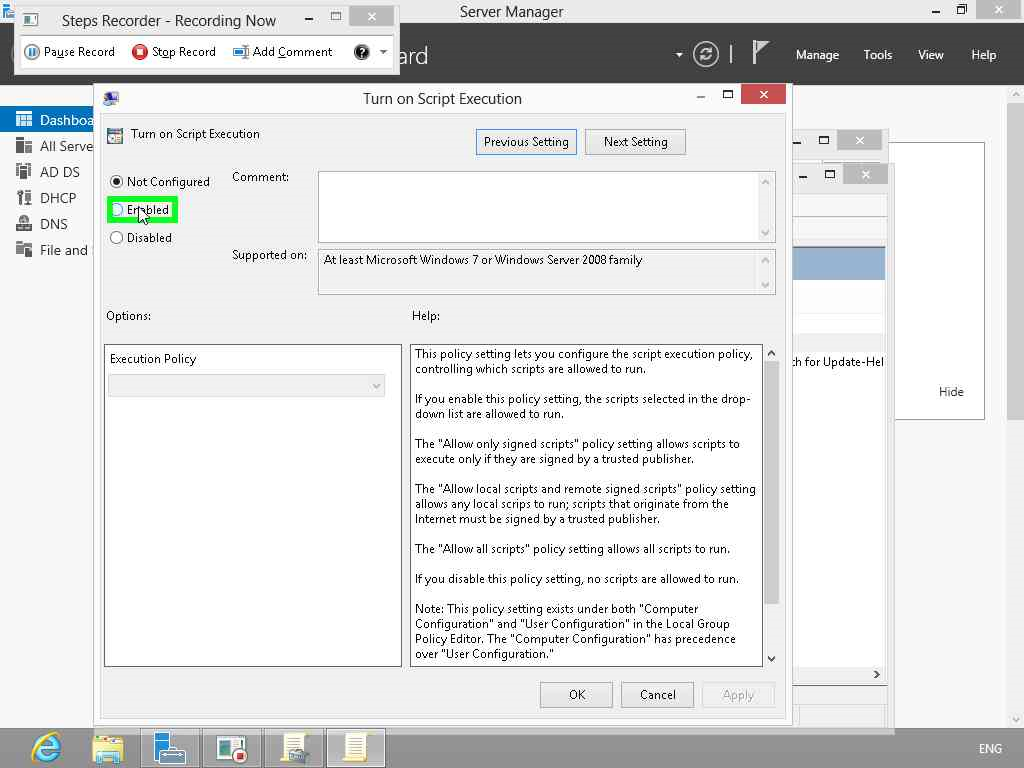The width and height of the screenshot is (1024, 768).
Task: Open Server Manager Tools menu
Action: point(878,55)
